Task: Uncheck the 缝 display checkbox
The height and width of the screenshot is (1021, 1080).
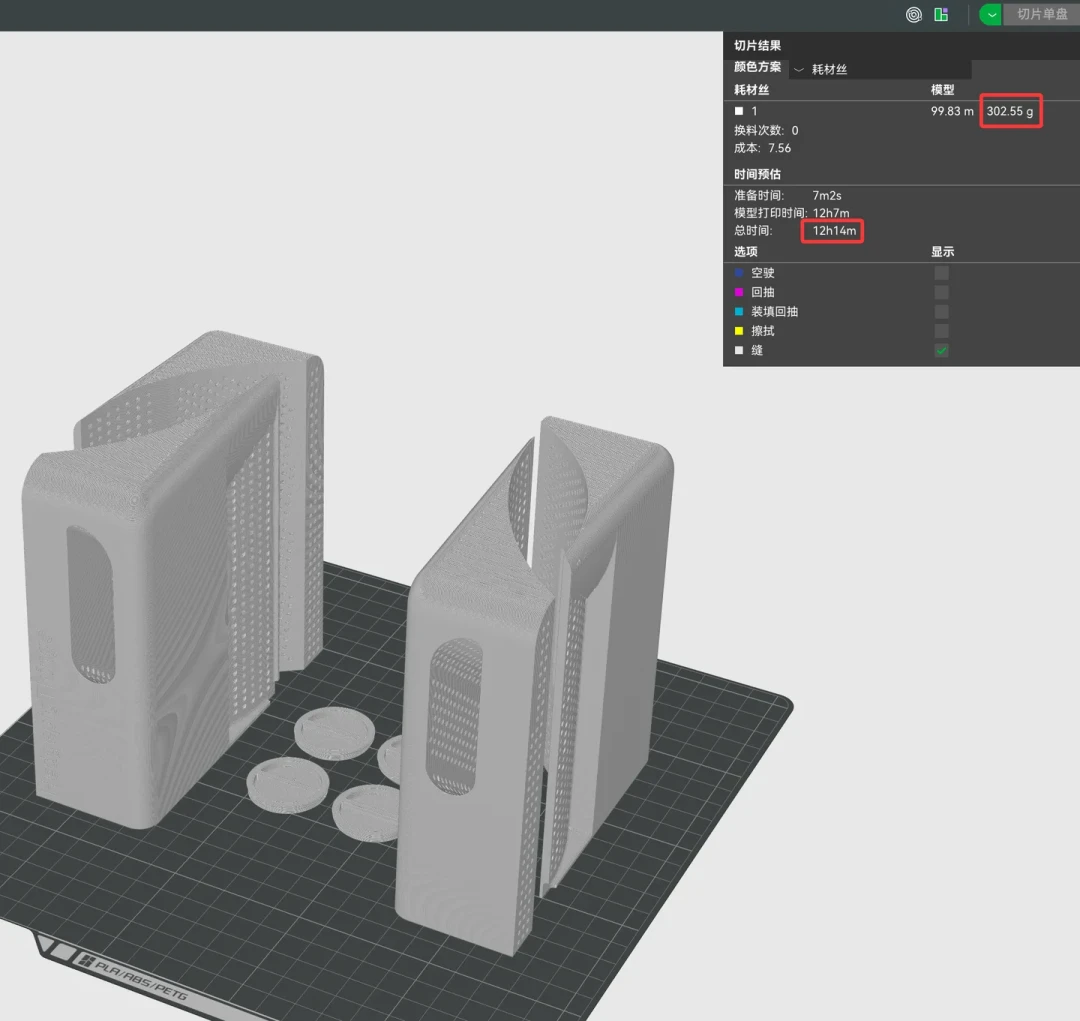Action: coord(942,350)
